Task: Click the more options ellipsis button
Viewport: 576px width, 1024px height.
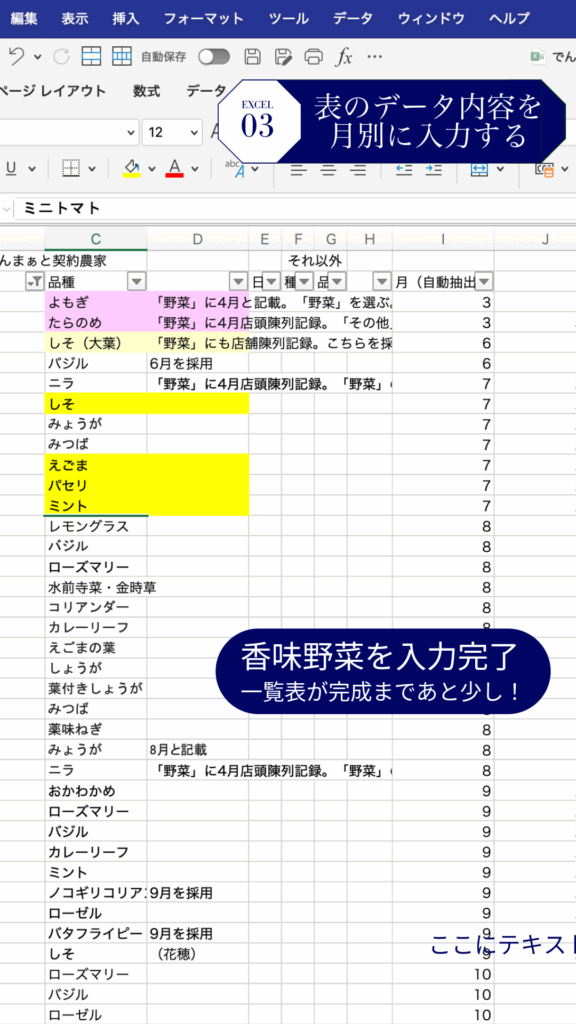Action: pyautogui.click(x=374, y=57)
